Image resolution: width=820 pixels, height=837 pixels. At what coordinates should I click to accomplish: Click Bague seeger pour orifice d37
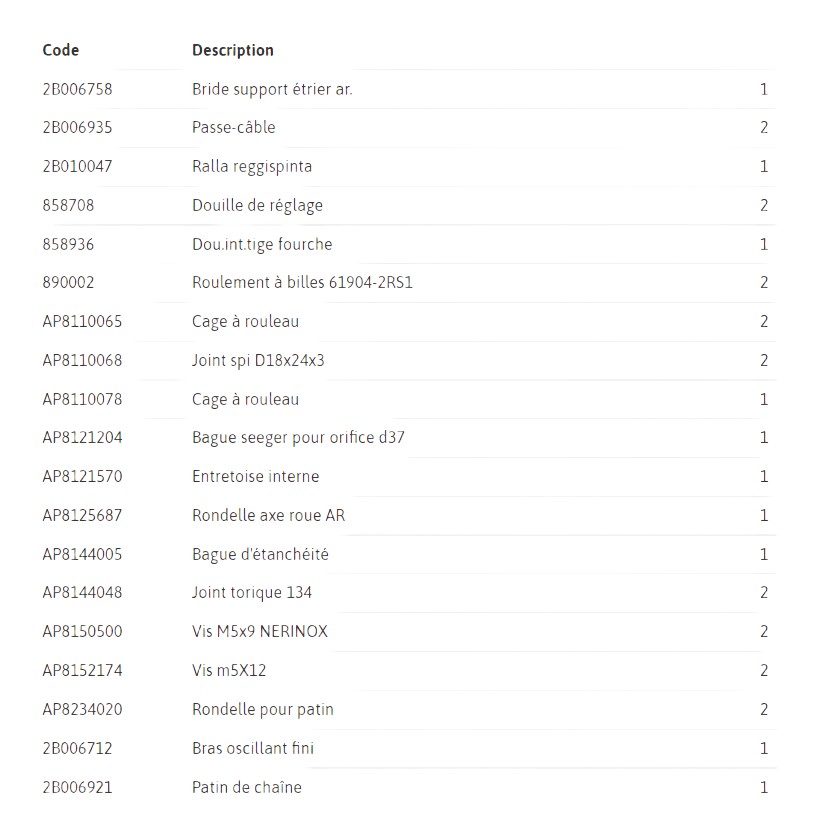[x=298, y=438]
